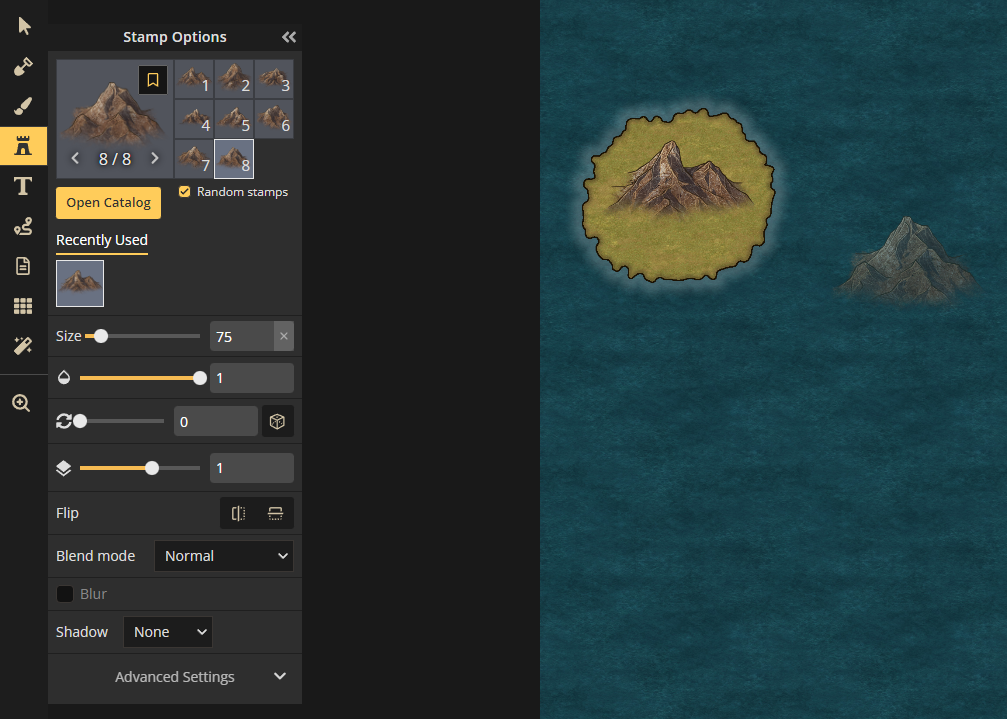This screenshot has height=719, width=1007.
Task: Open the grid tool
Action: pos(23,306)
